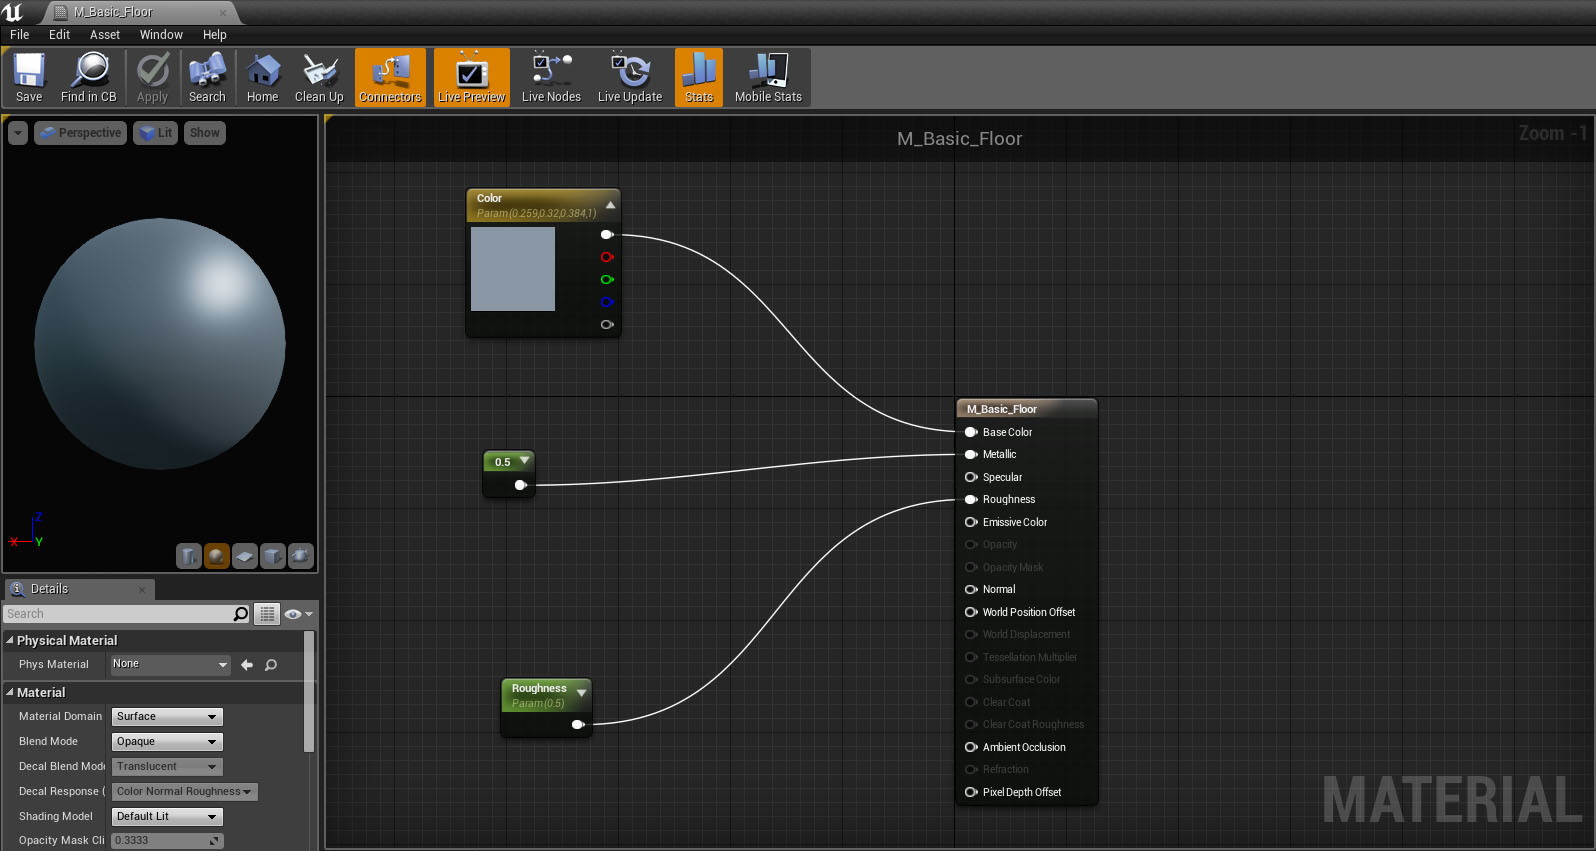Select cube preview mesh icon
The image size is (1596, 851).
tap(273, 556)
